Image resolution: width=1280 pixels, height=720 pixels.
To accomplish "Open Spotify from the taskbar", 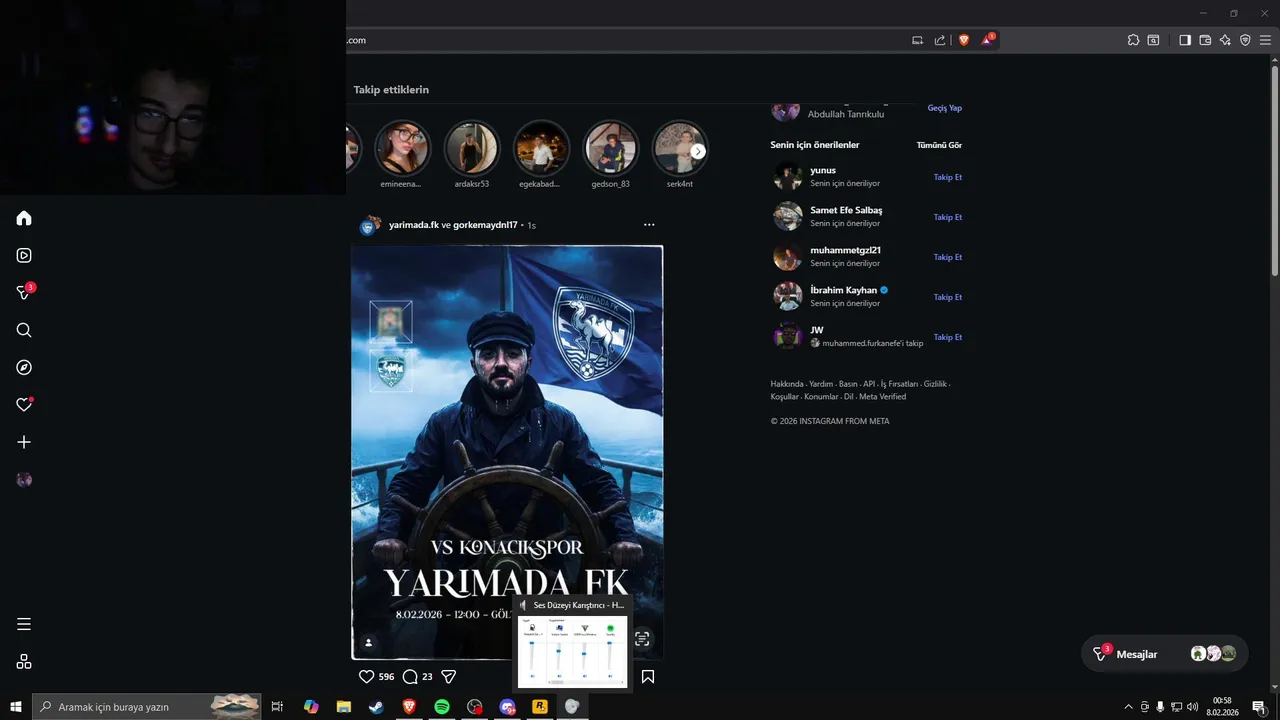I will (x=442, y=707).
